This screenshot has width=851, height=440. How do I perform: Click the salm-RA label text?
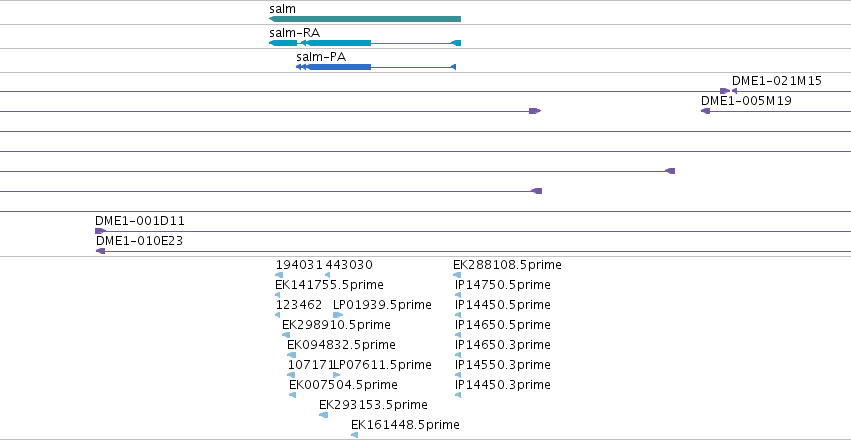pos(295,33)
